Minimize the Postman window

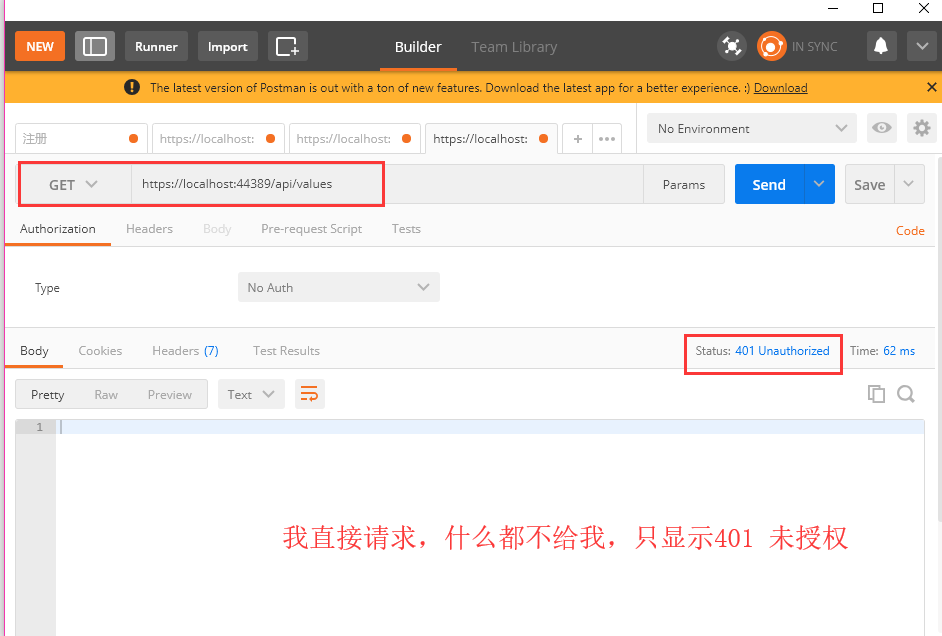(x=833, y=8)
